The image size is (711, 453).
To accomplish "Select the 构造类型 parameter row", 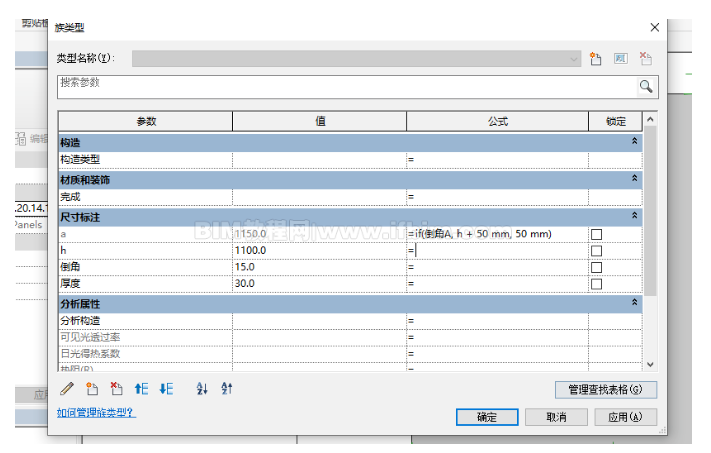I will (351, 160).
